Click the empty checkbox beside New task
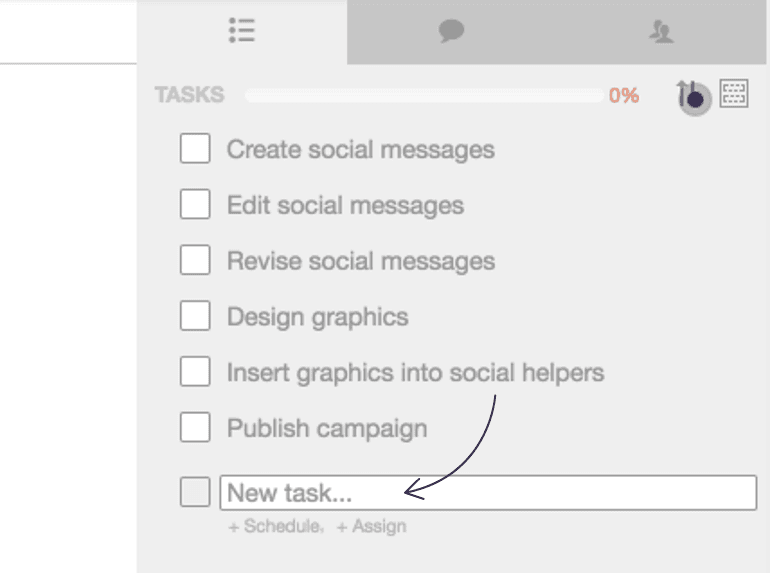 (195, 492)
